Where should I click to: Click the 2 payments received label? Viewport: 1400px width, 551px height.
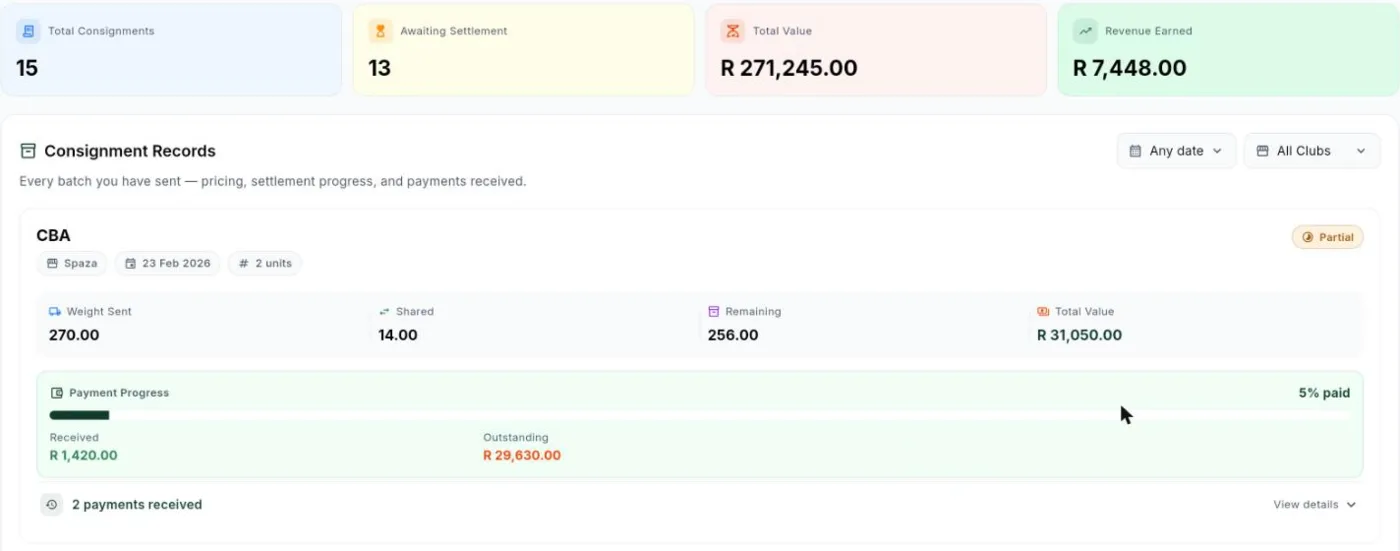coord(137,505)
